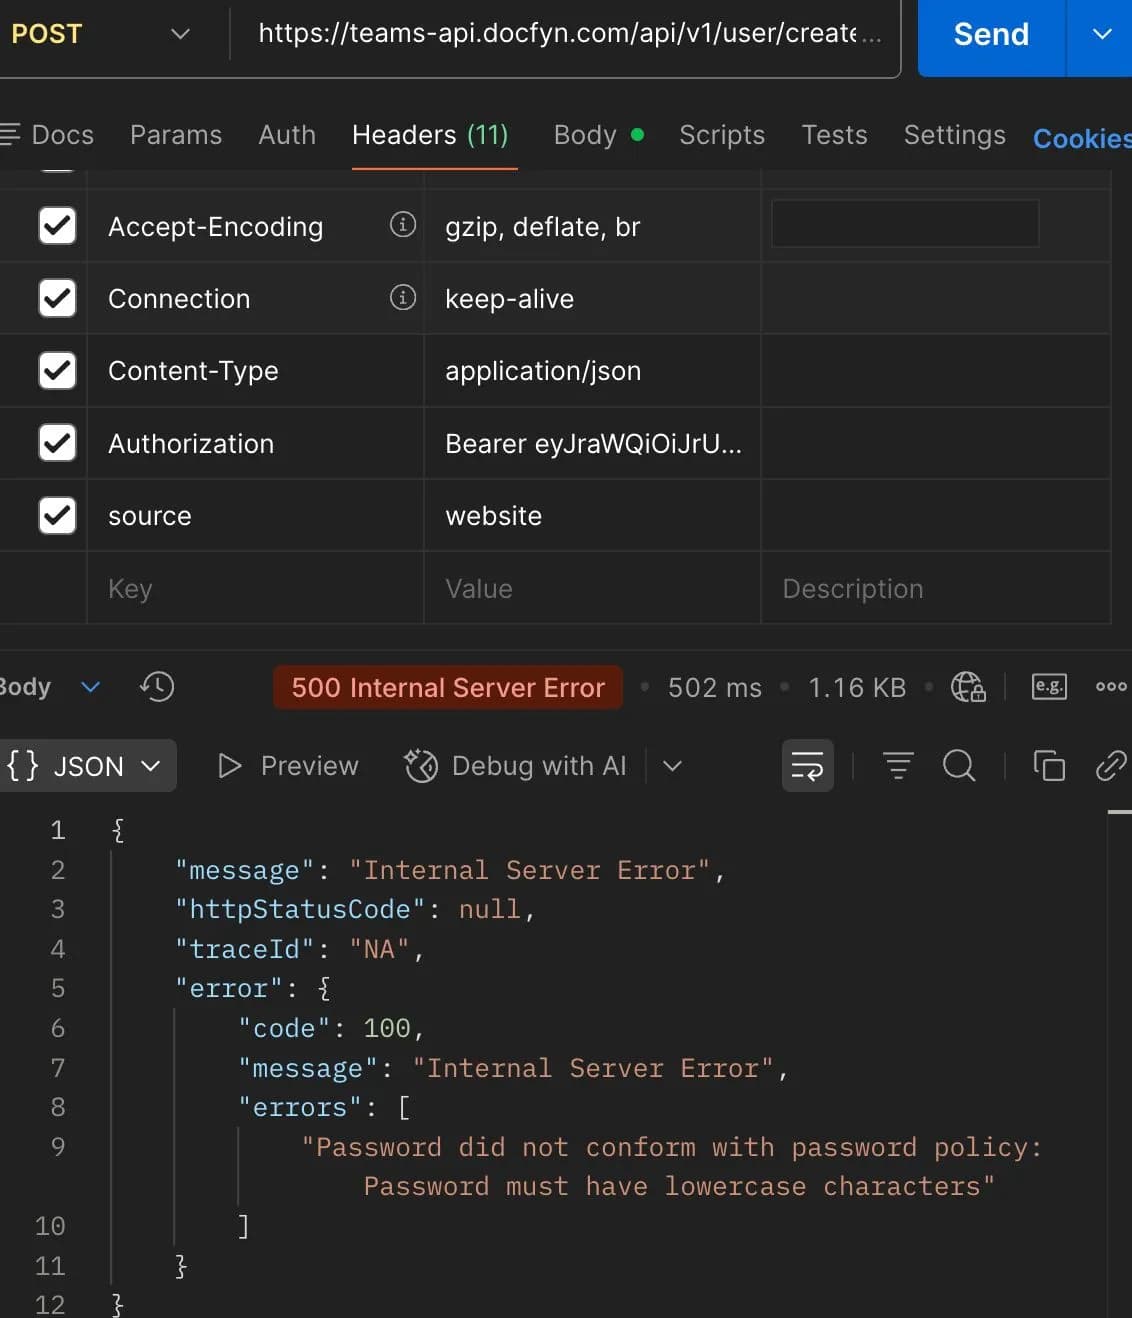The width and height of the screenshot is (1132, 1318).
Task: Click the Preview play icon
Action: tap(230, 766)
